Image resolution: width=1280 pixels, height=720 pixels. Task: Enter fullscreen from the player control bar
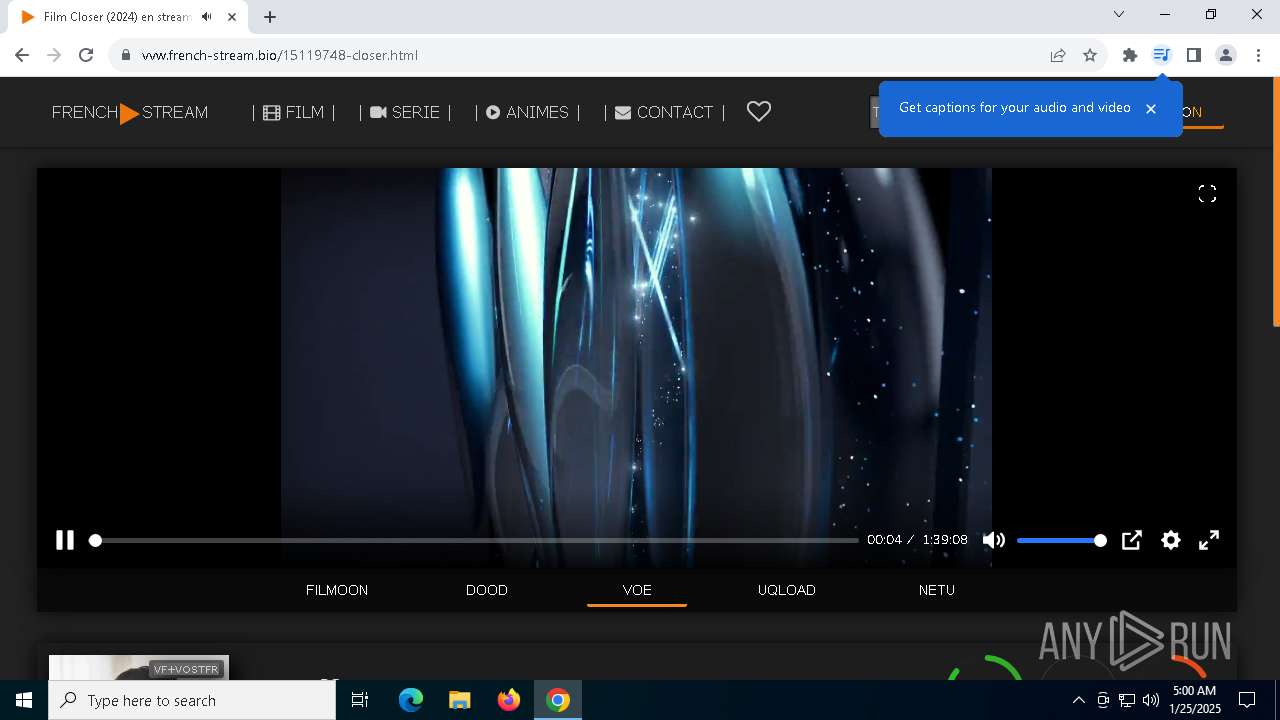pyautogui.click(x=1209, y=540)
